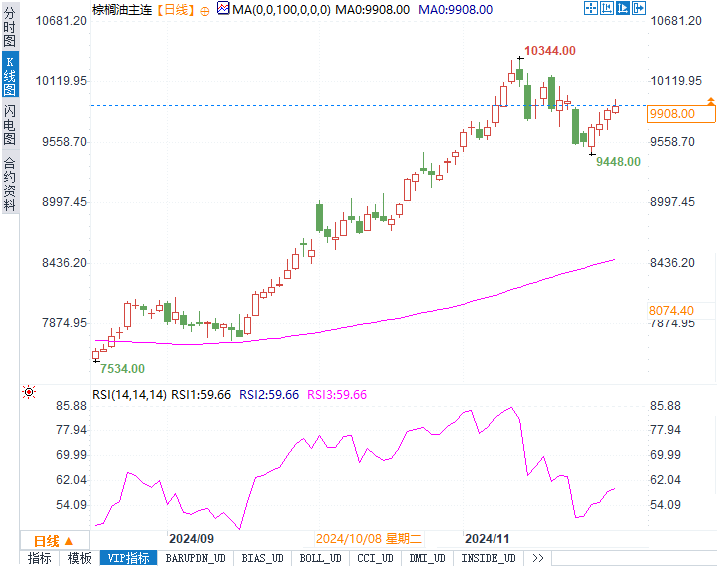Viewport: 717px width, 566px height.
Task: Apply the DMI_UD indicator
Action: tap(428, 558)
